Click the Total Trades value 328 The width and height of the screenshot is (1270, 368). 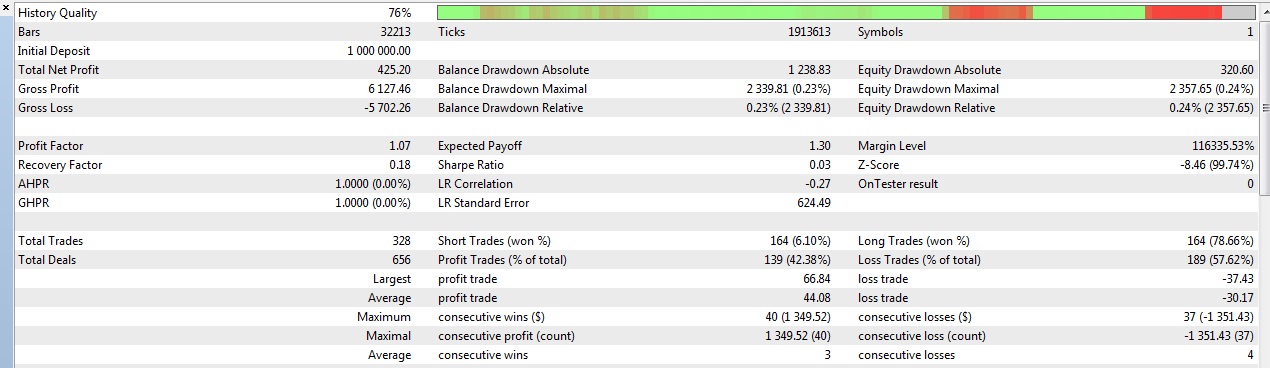(401, 241)
